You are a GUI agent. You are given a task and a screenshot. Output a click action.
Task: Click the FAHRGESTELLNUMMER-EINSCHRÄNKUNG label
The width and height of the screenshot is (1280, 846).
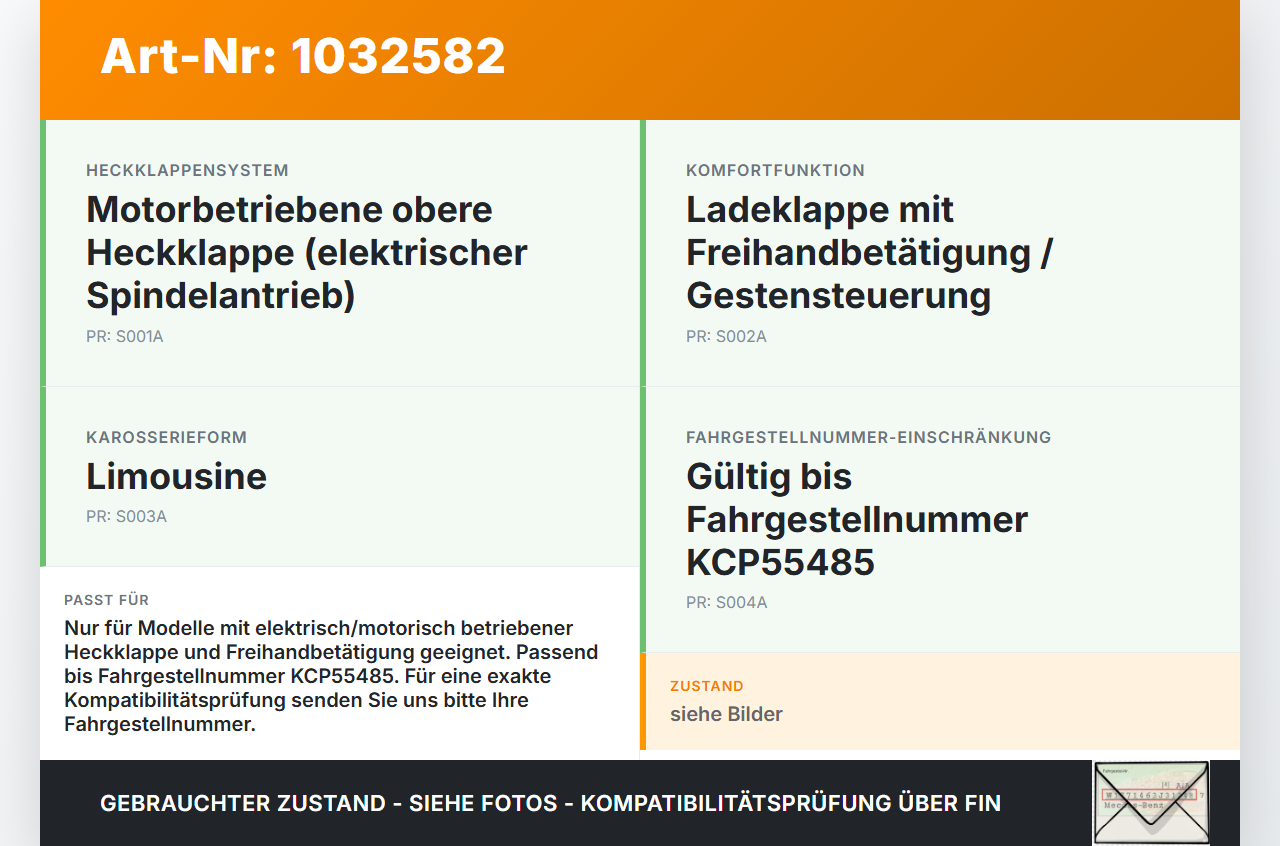(x=868, y=438)
